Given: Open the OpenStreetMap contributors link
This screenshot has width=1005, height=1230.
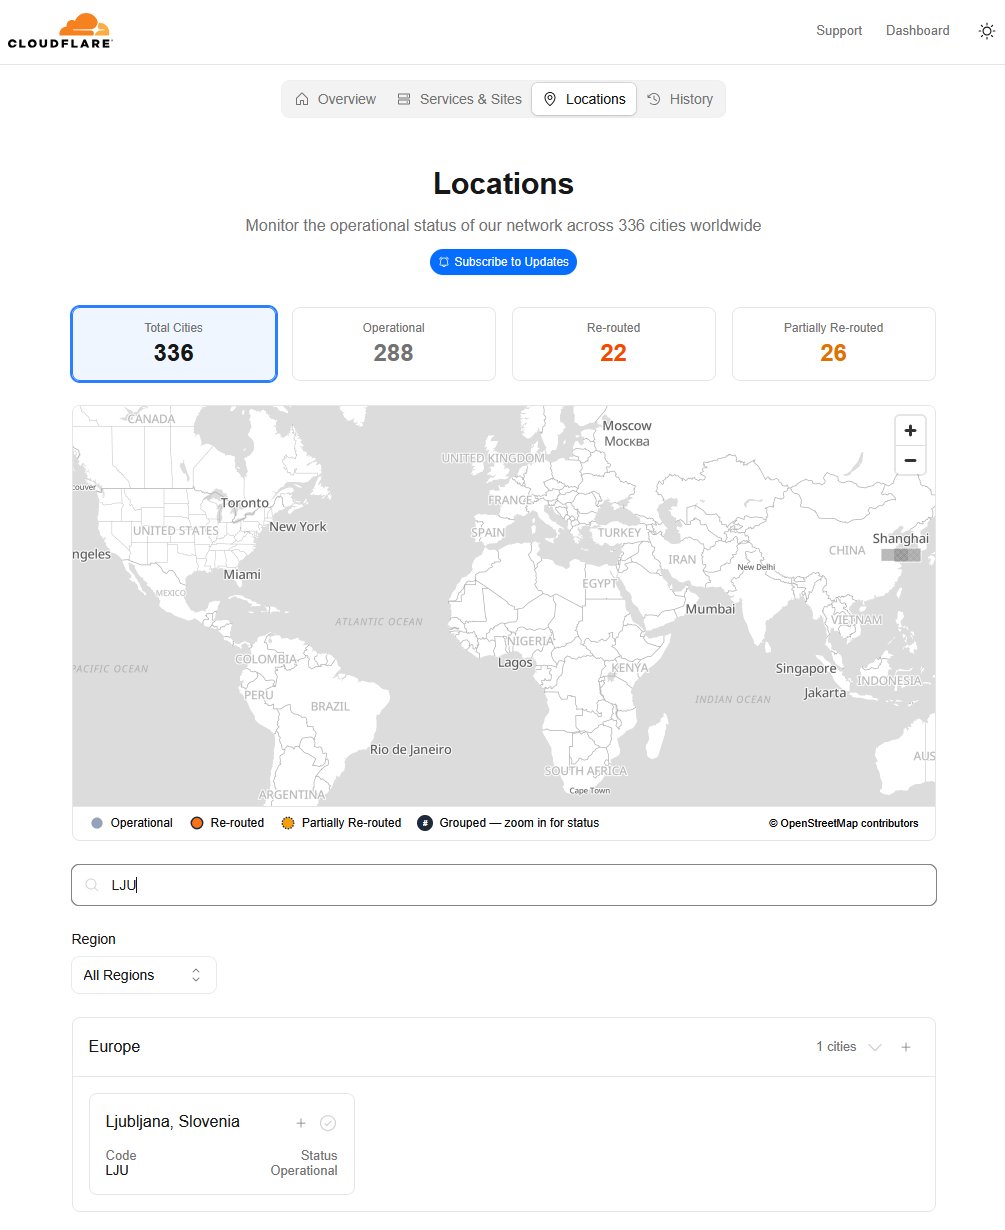Looking at the screenshot, I should tap(844, 824).
